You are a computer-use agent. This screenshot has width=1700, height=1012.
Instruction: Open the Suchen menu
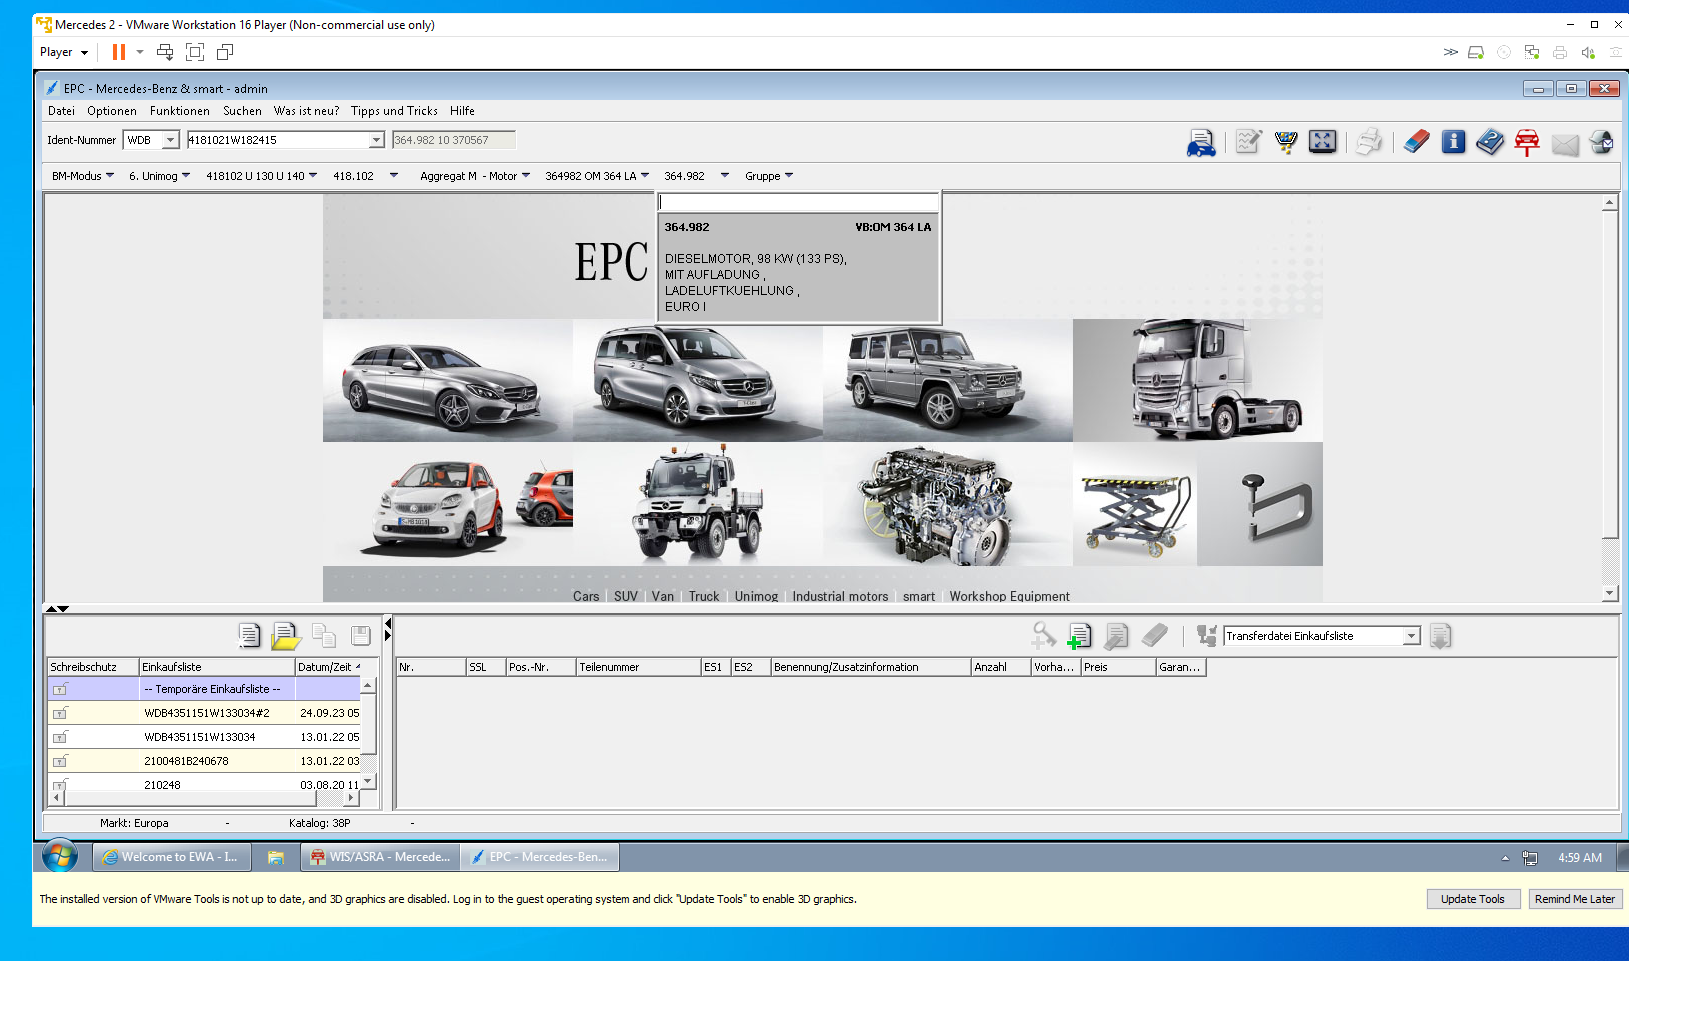coord(242,111)
